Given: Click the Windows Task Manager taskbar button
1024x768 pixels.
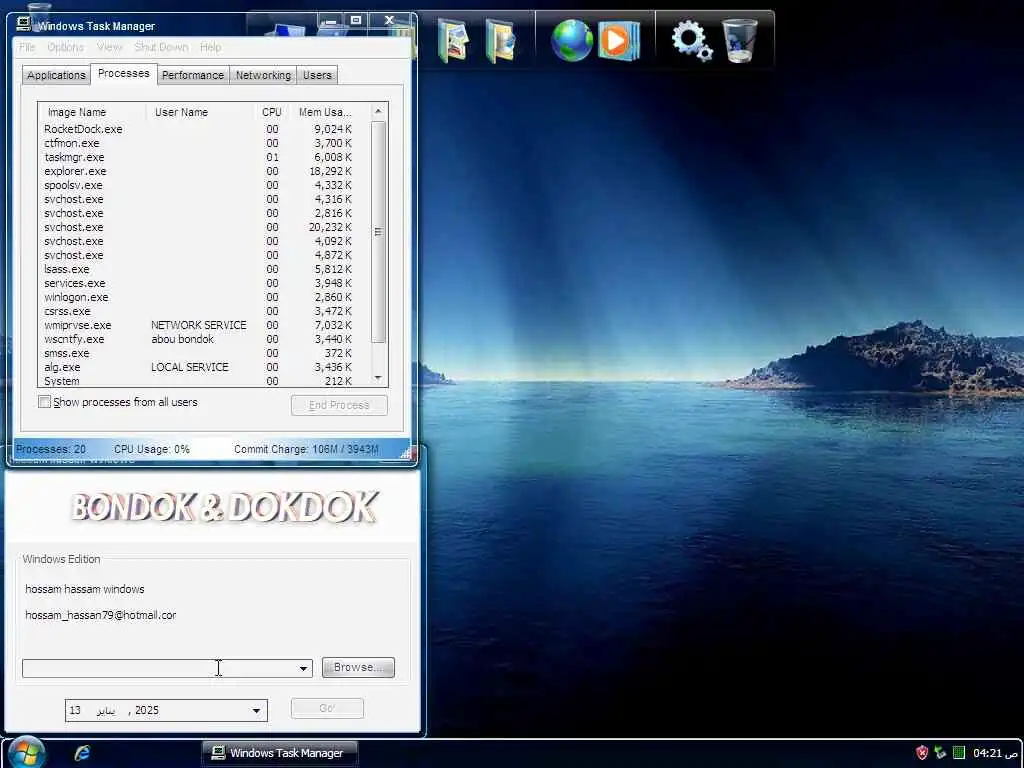Looking at the screenshot, I should (280, 753).
